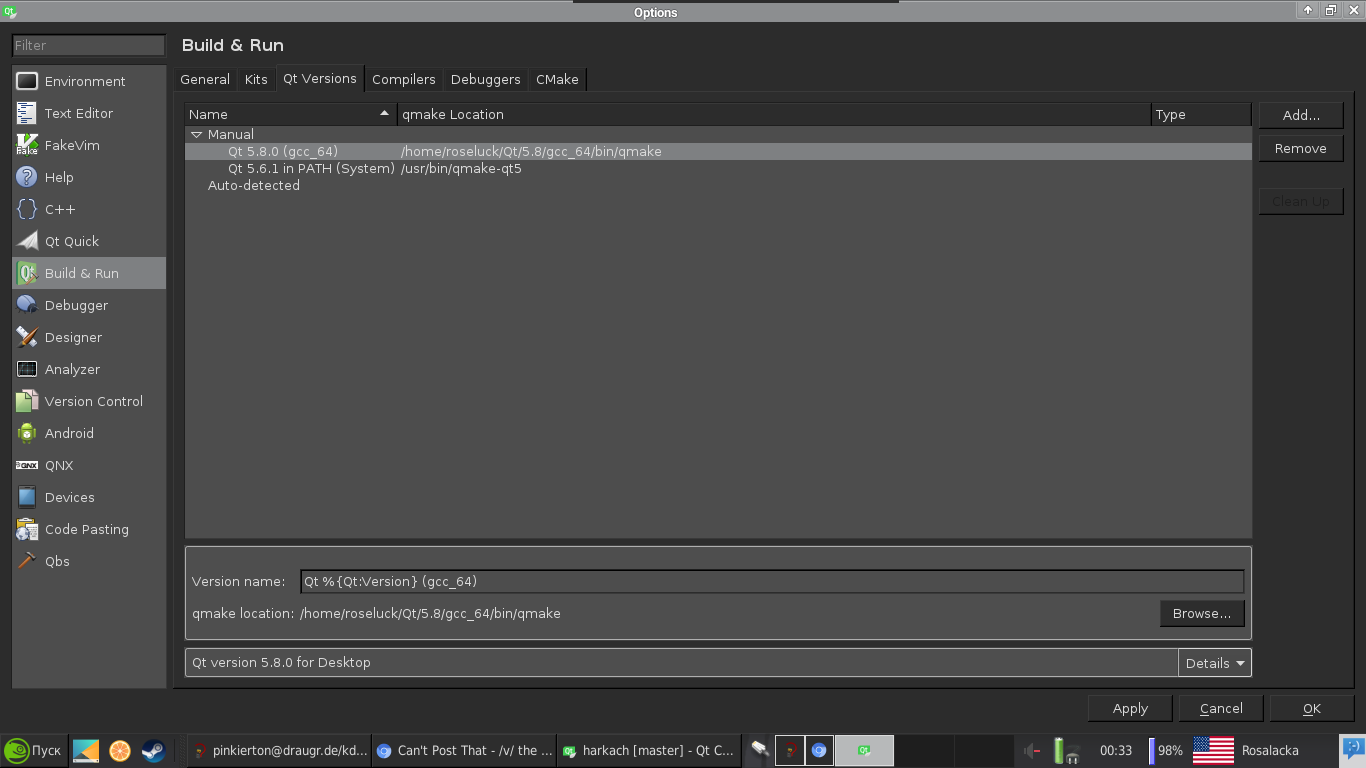The width and height of the screenshot is (1366, 768).
Task: Open the Пуск start menu button
Action: click(33, 750)
